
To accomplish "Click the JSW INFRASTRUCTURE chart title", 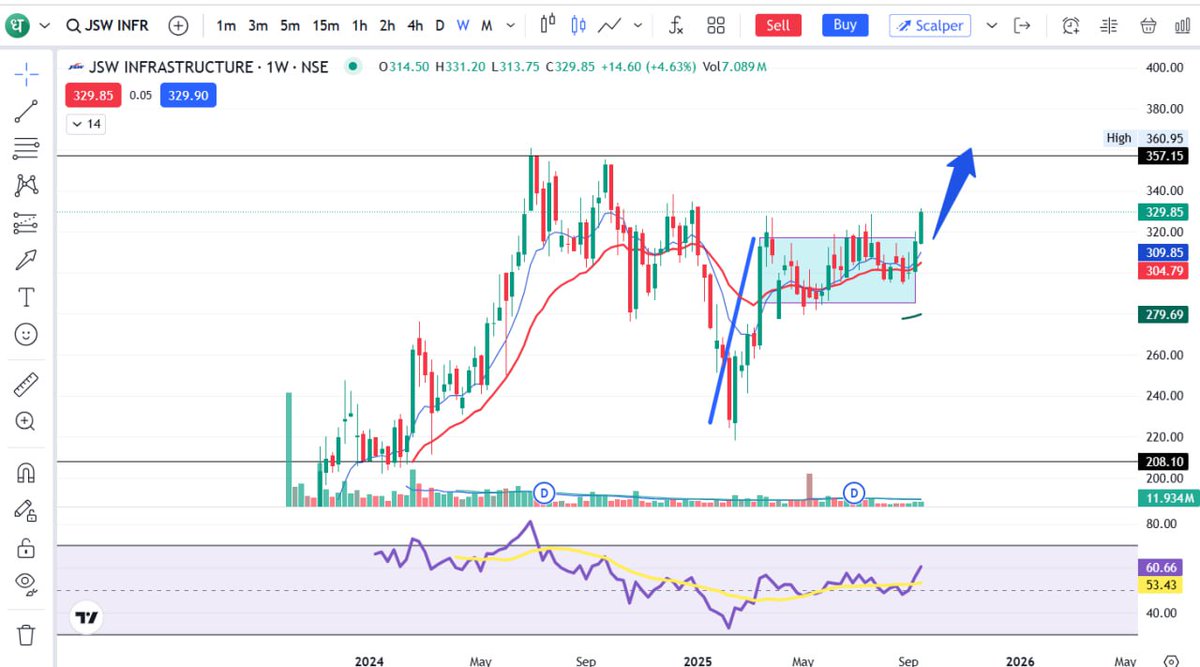I will [x=208, y=67].
